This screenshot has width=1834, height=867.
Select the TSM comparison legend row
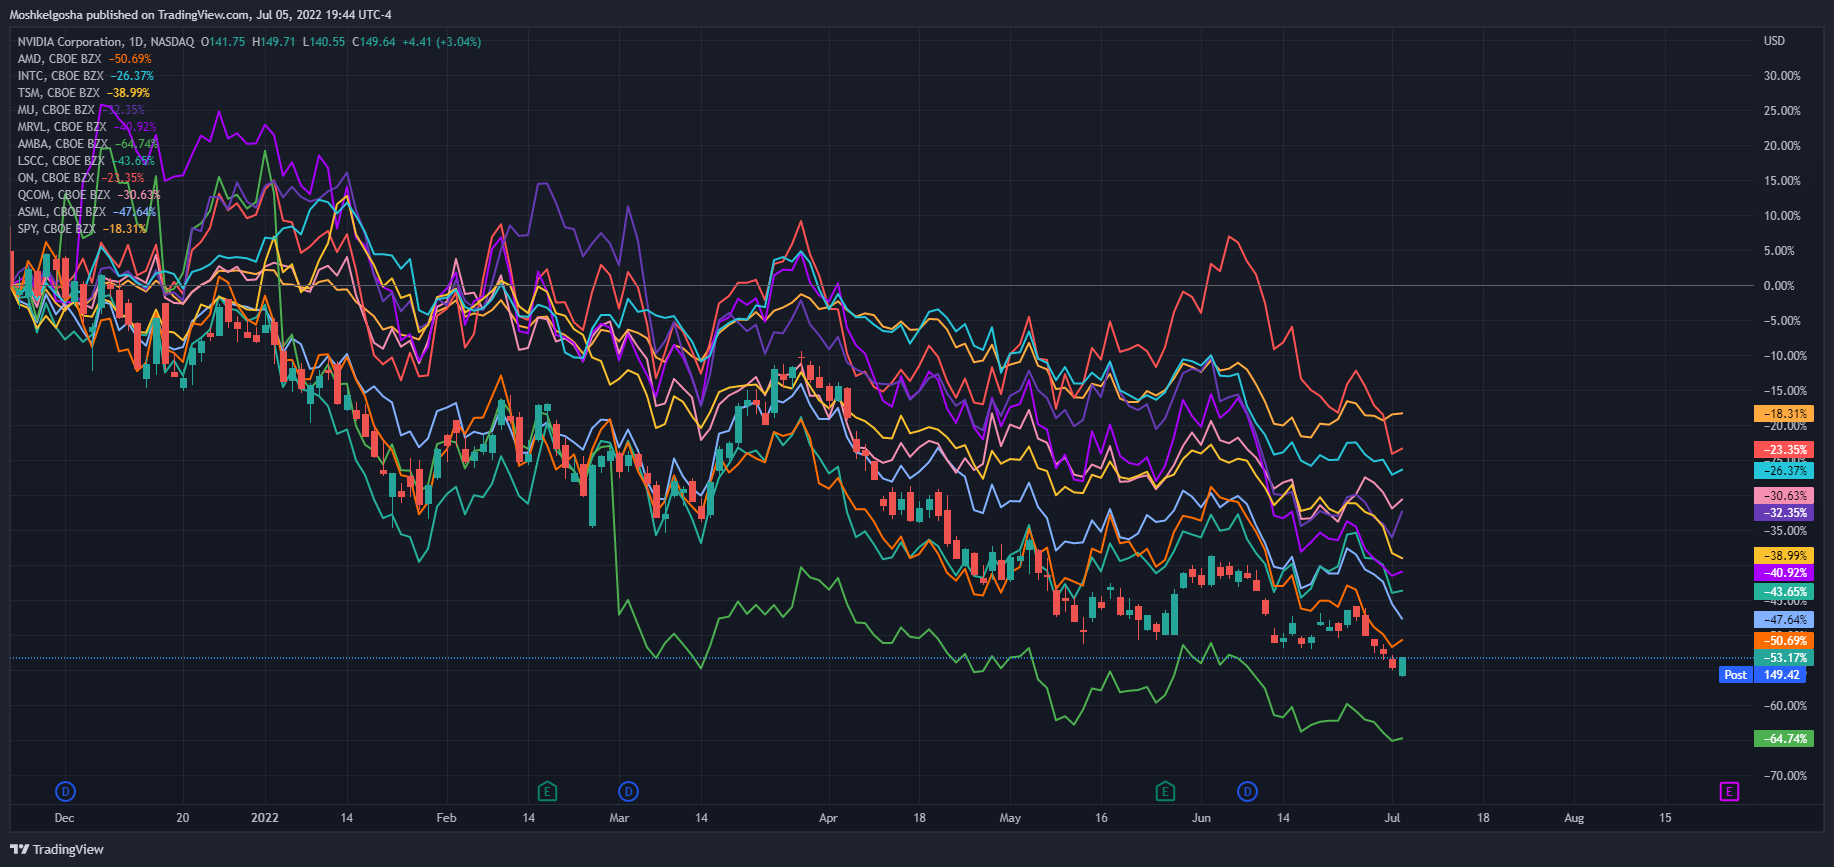pos(84,93)
